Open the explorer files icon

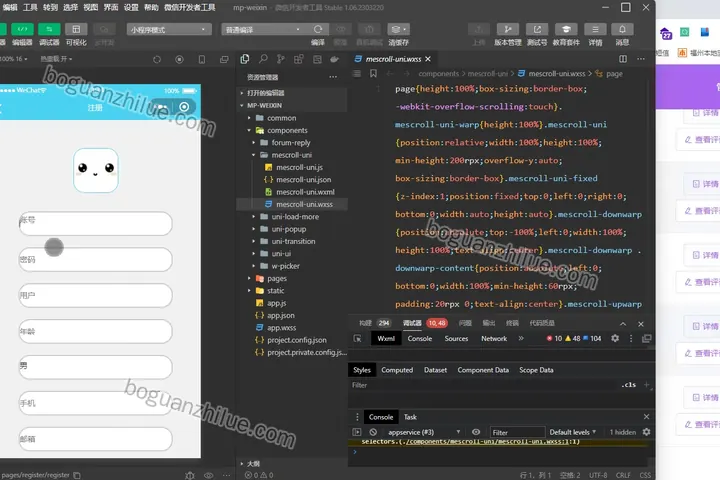[245, 59]
